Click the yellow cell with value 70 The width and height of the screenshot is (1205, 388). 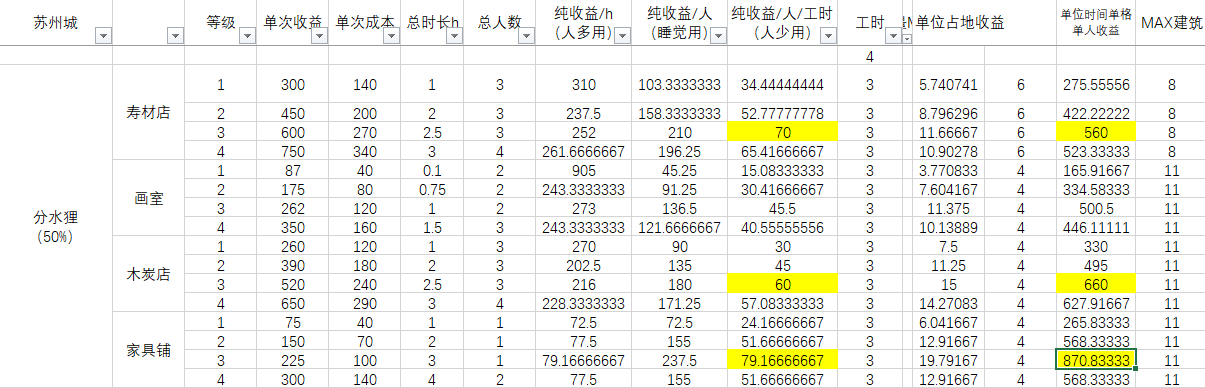(783, 131)
